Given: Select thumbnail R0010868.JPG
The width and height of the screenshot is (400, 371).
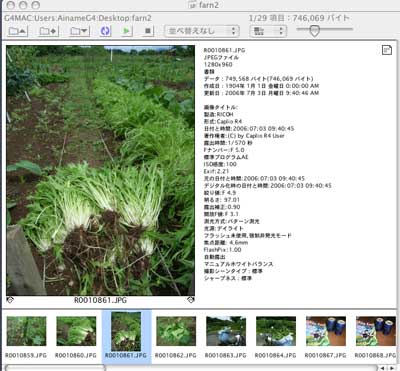Looking at the screenshot, I should 376,331.
